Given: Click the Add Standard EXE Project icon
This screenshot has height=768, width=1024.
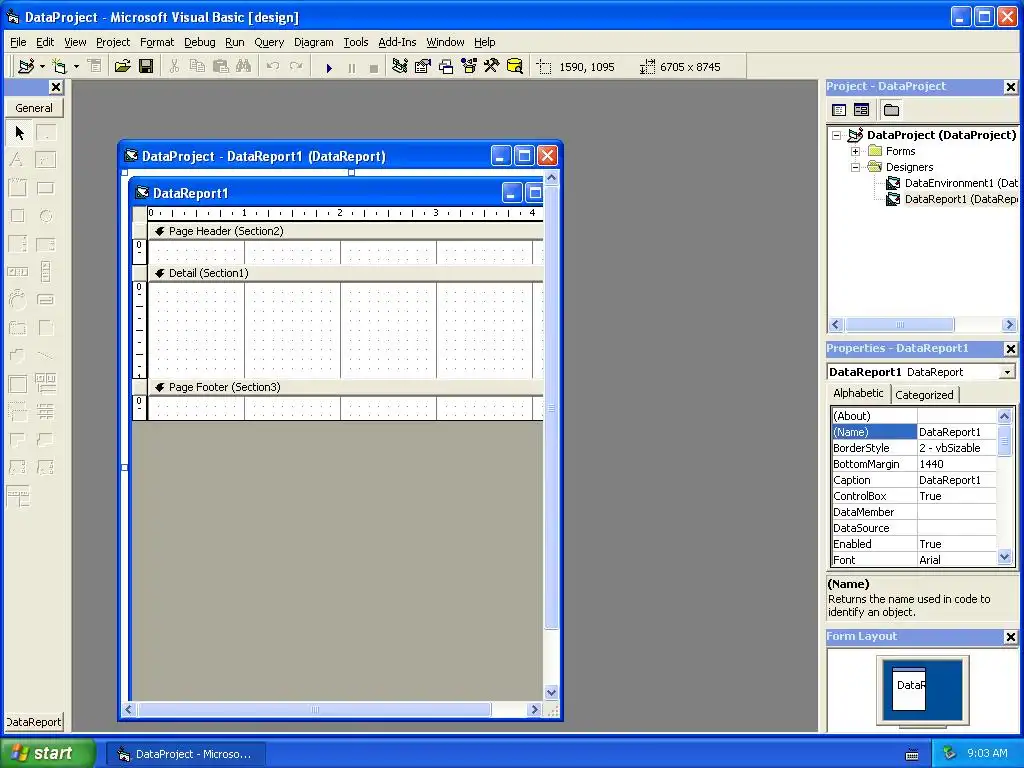Looking at the screenshot, I should tap(26, 66).
